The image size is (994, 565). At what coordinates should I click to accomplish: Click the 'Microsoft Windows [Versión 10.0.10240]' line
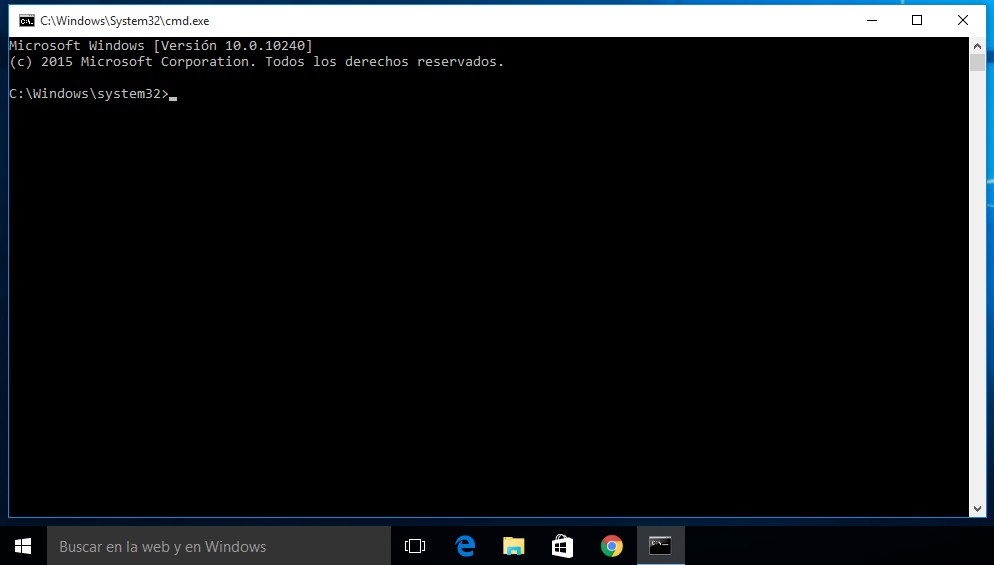click(x=161, y=46)
